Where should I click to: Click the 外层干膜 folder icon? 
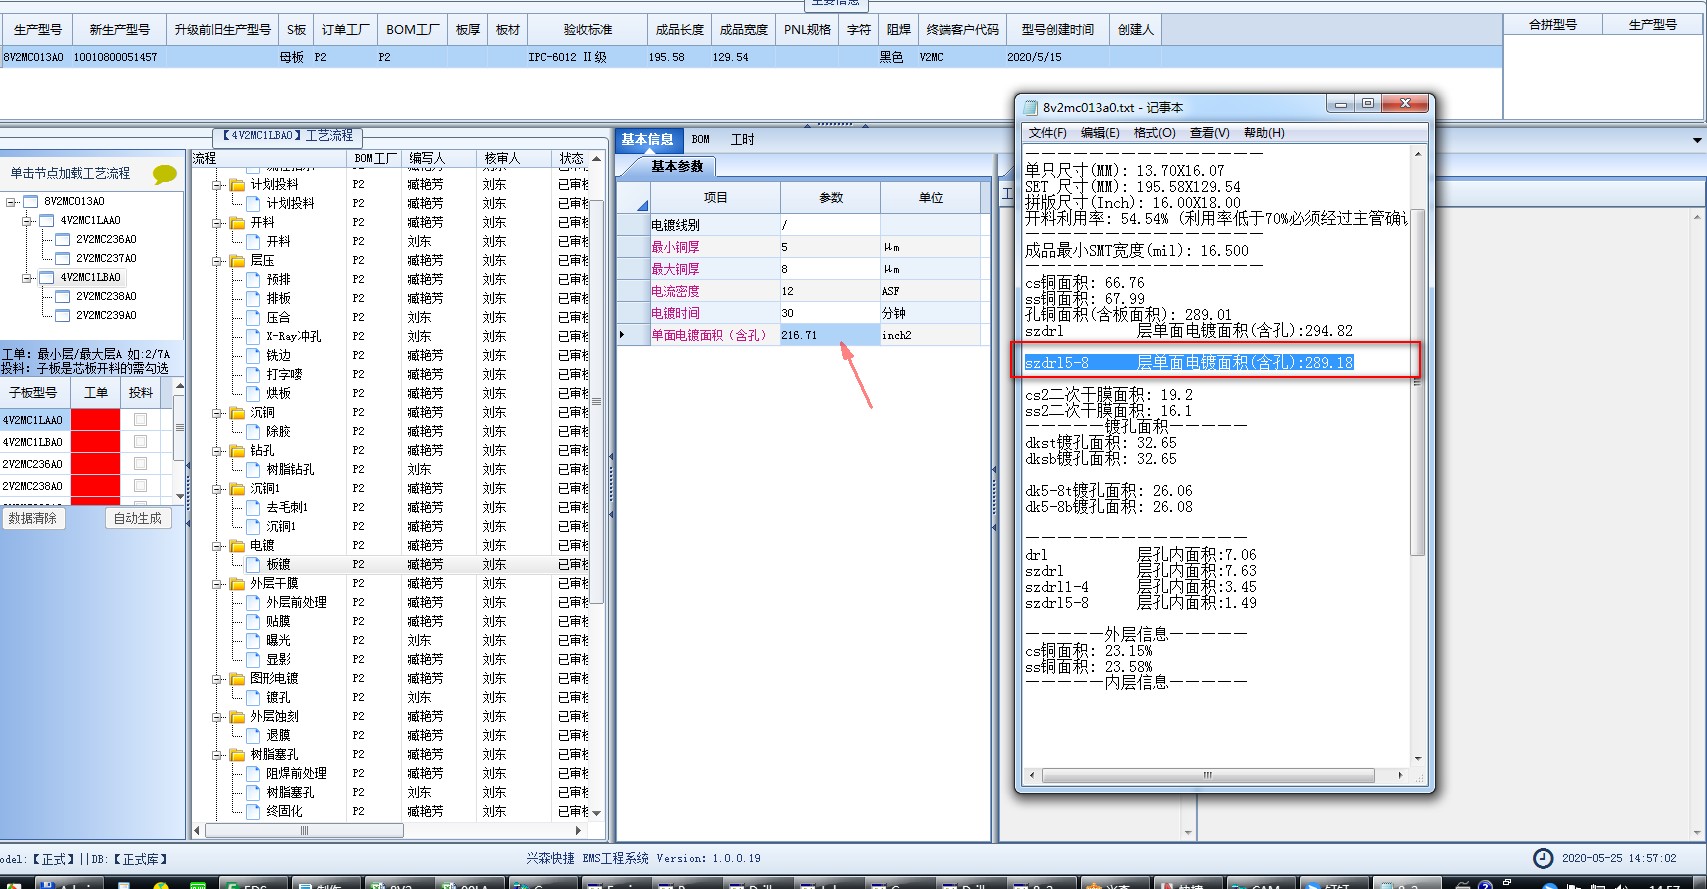point(238,584)
